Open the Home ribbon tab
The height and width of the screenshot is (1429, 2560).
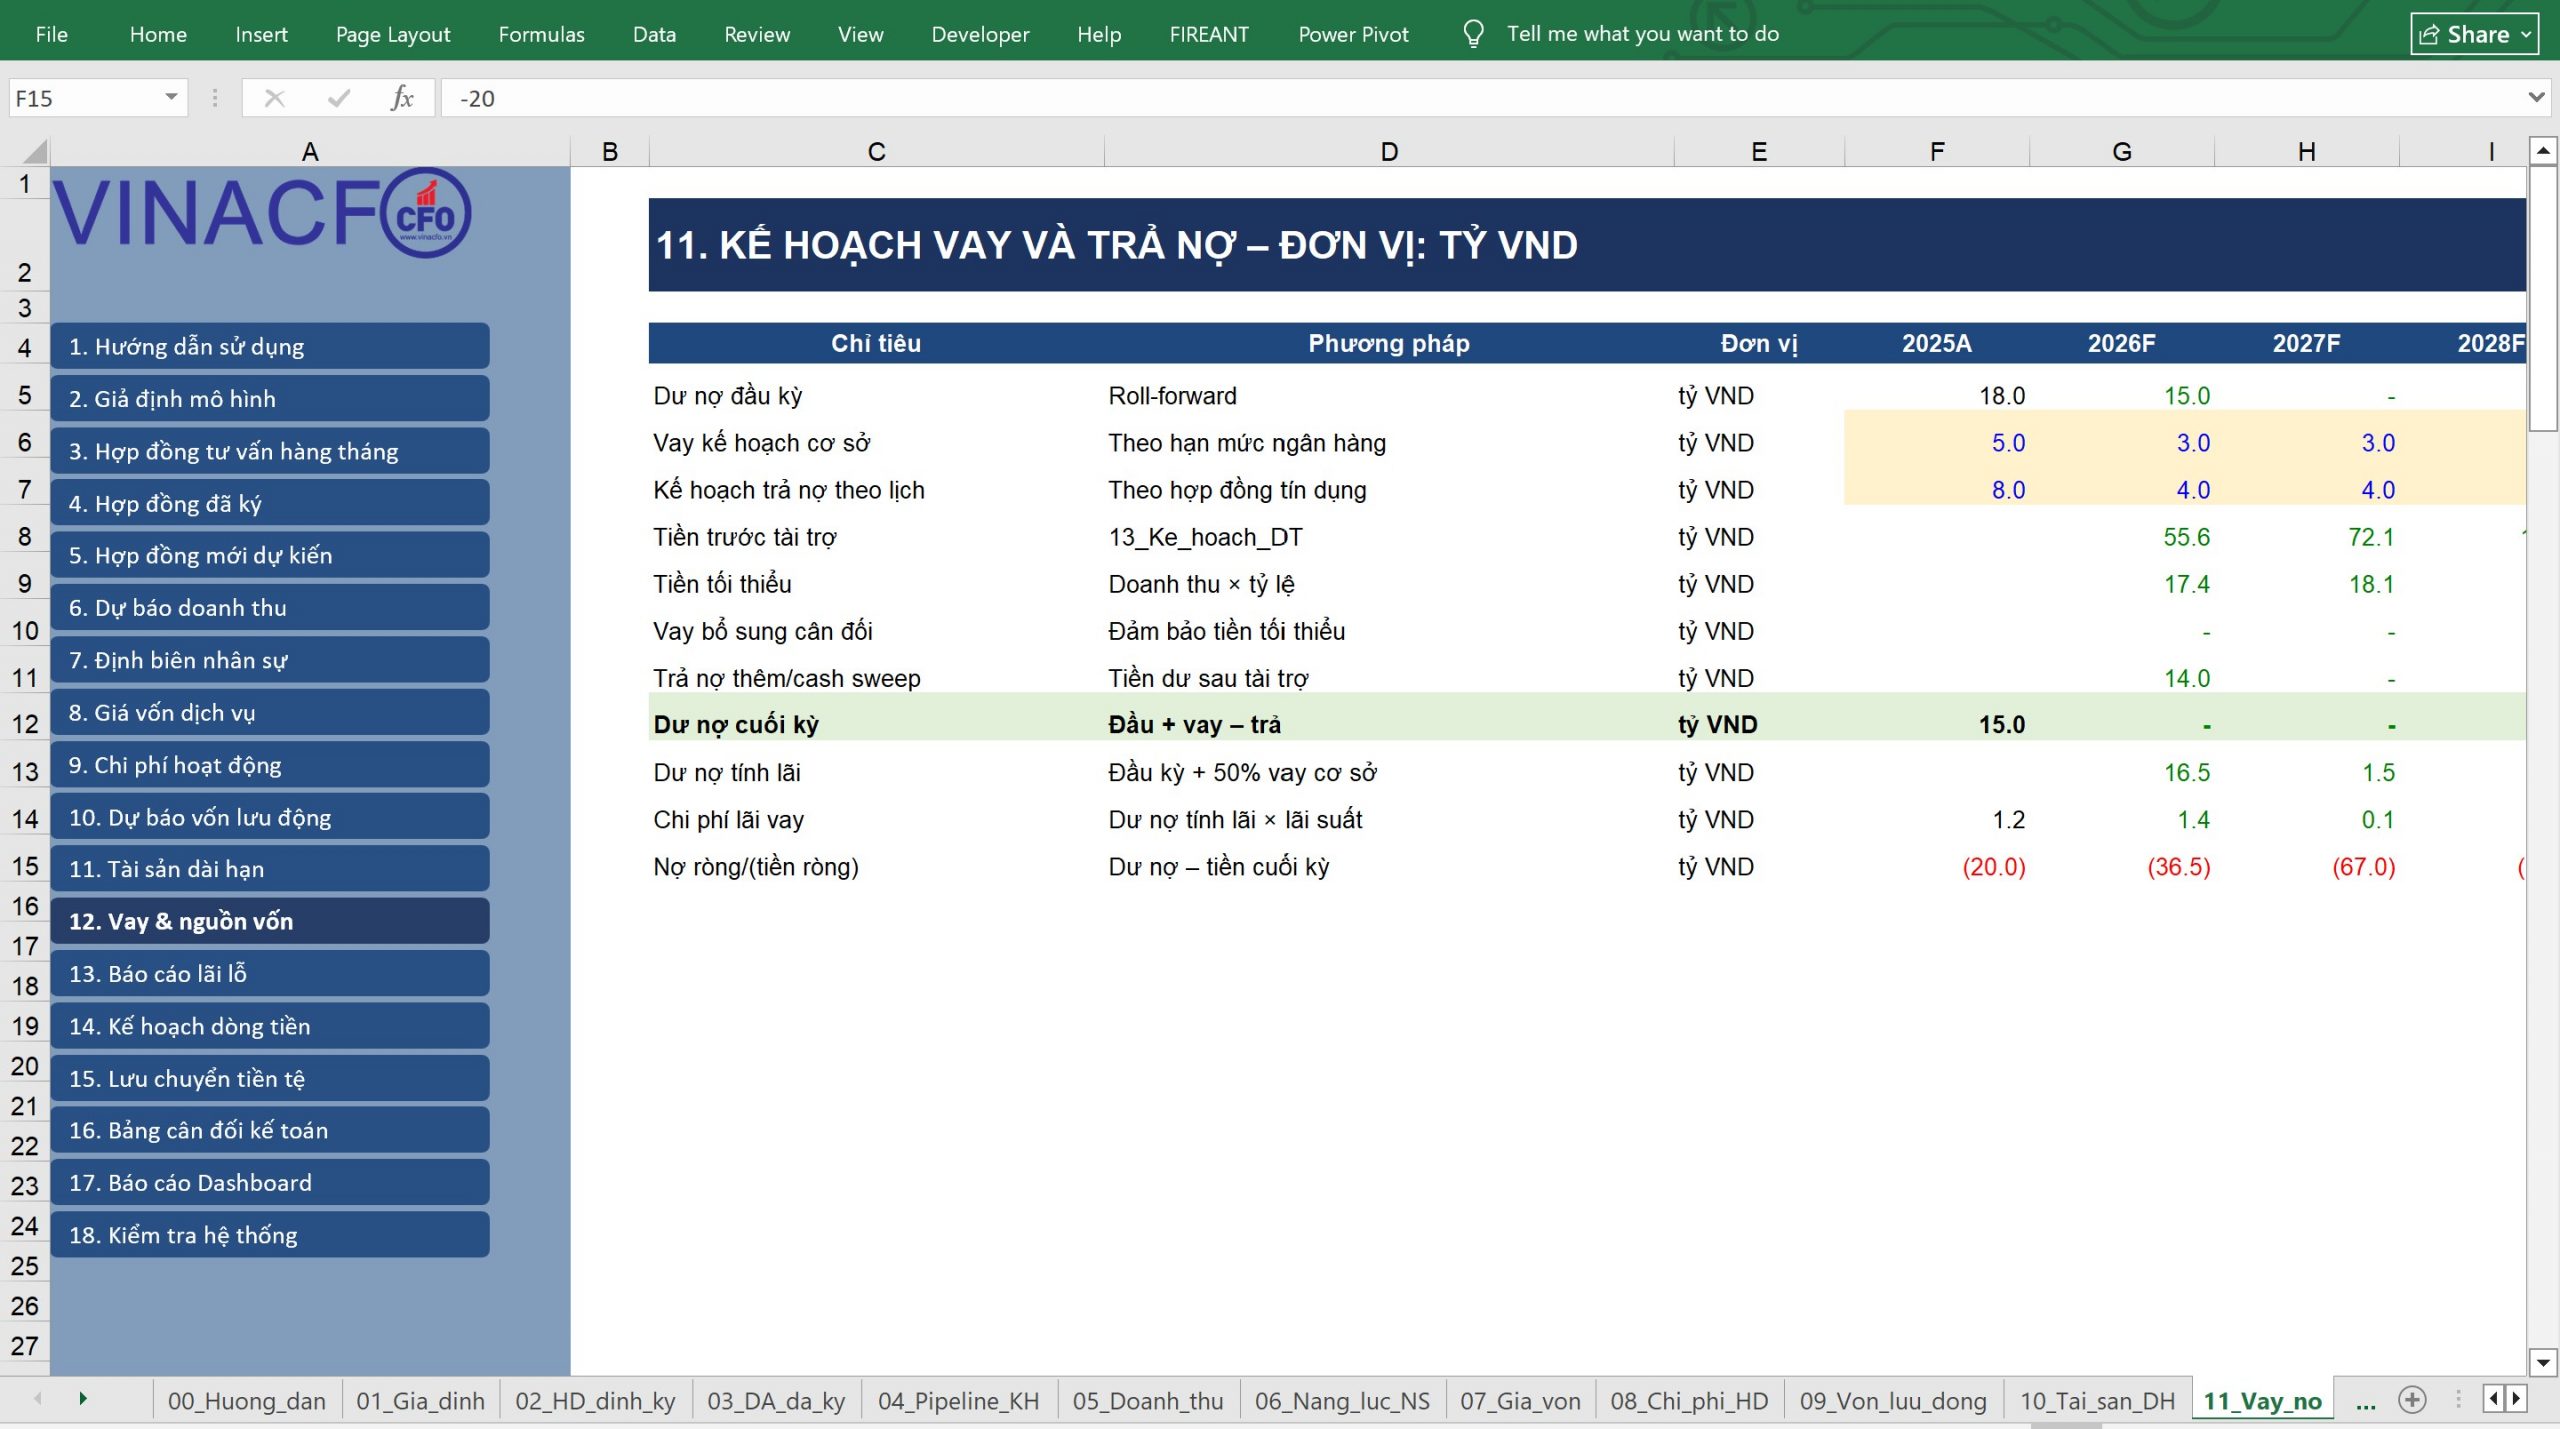coord(158,34)
